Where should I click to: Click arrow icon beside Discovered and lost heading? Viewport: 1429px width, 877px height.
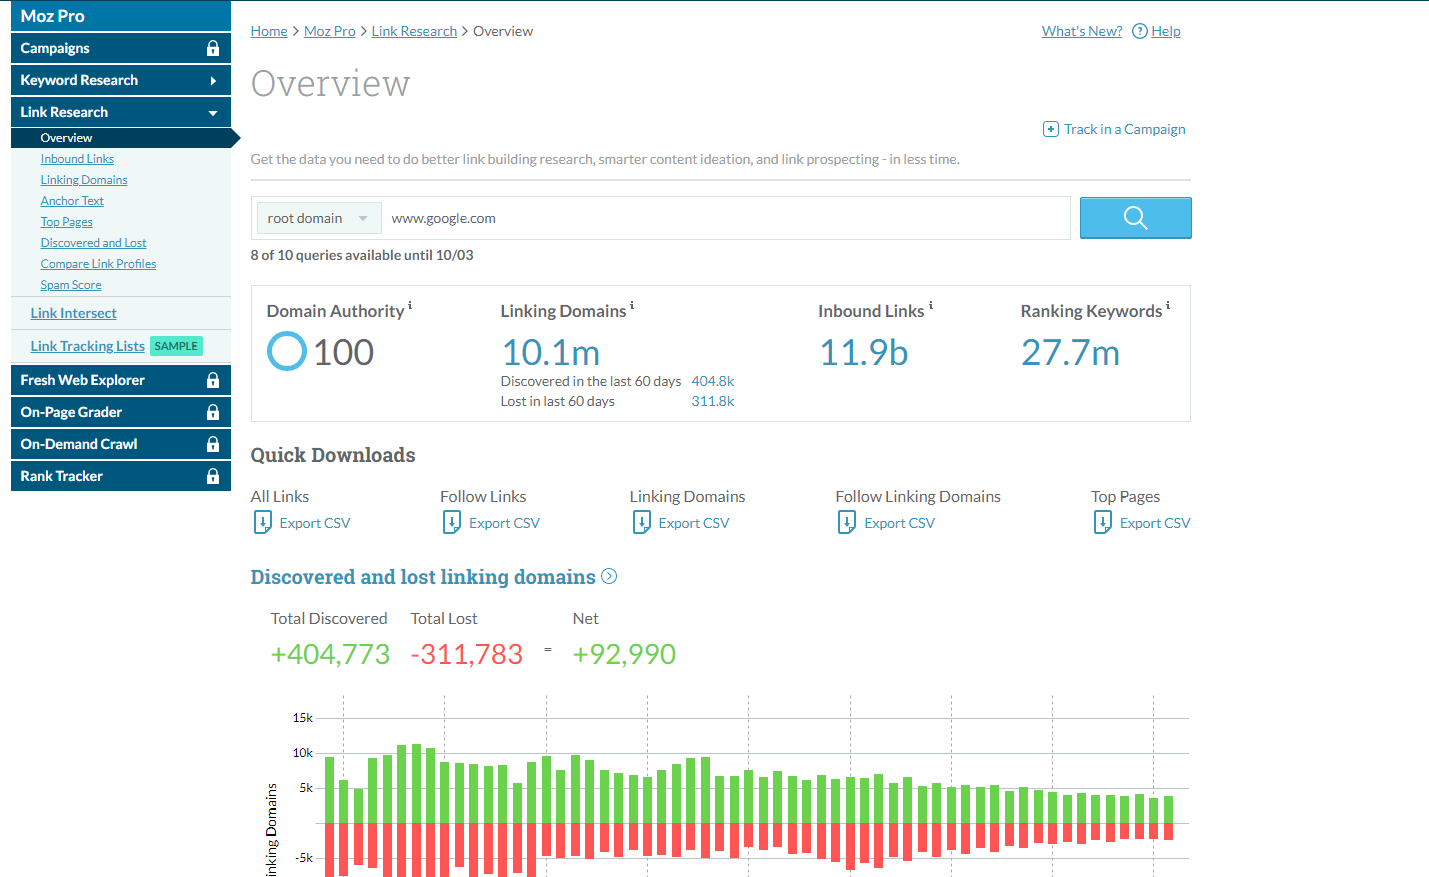(x=609, y=576)
